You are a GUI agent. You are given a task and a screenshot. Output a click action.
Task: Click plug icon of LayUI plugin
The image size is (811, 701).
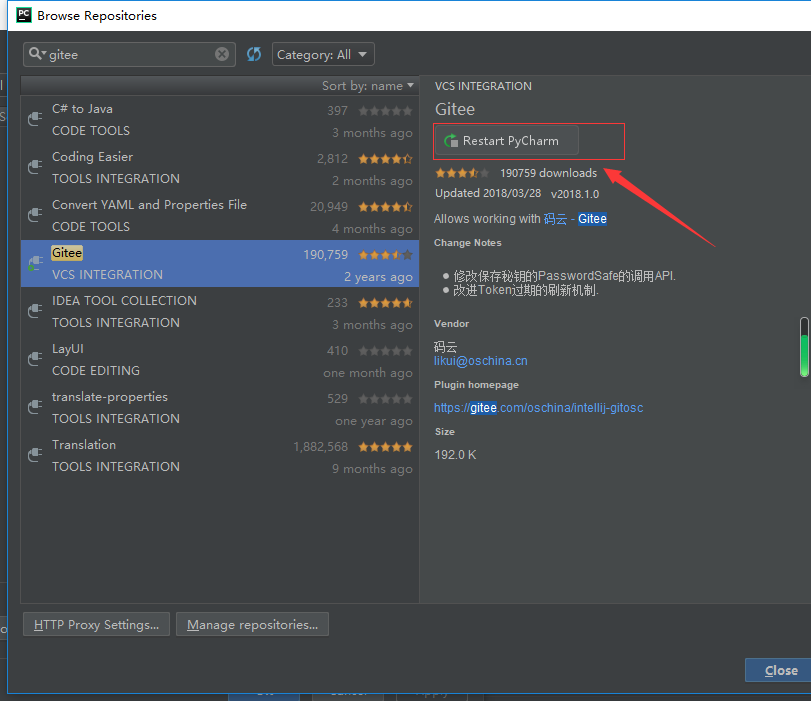pyautogui.click(x=35, y=359)
